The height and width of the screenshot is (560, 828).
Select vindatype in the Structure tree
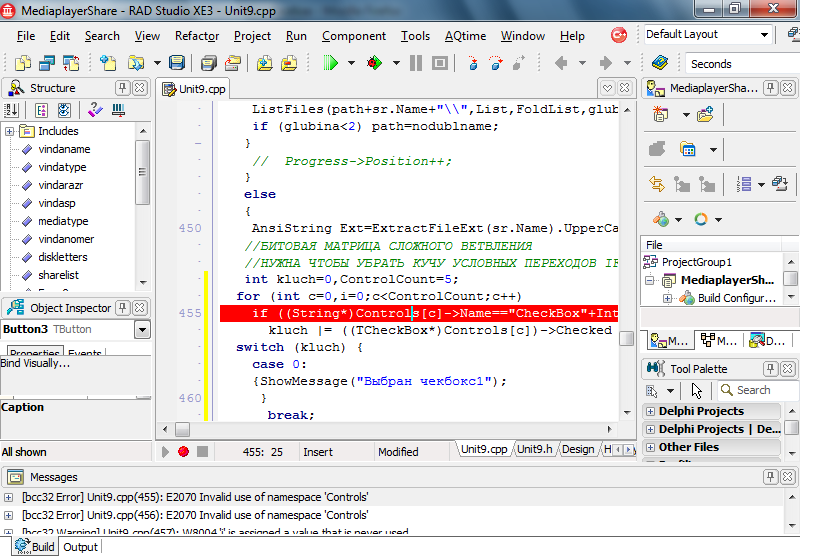pyautogui.click(x=62, y=167)
